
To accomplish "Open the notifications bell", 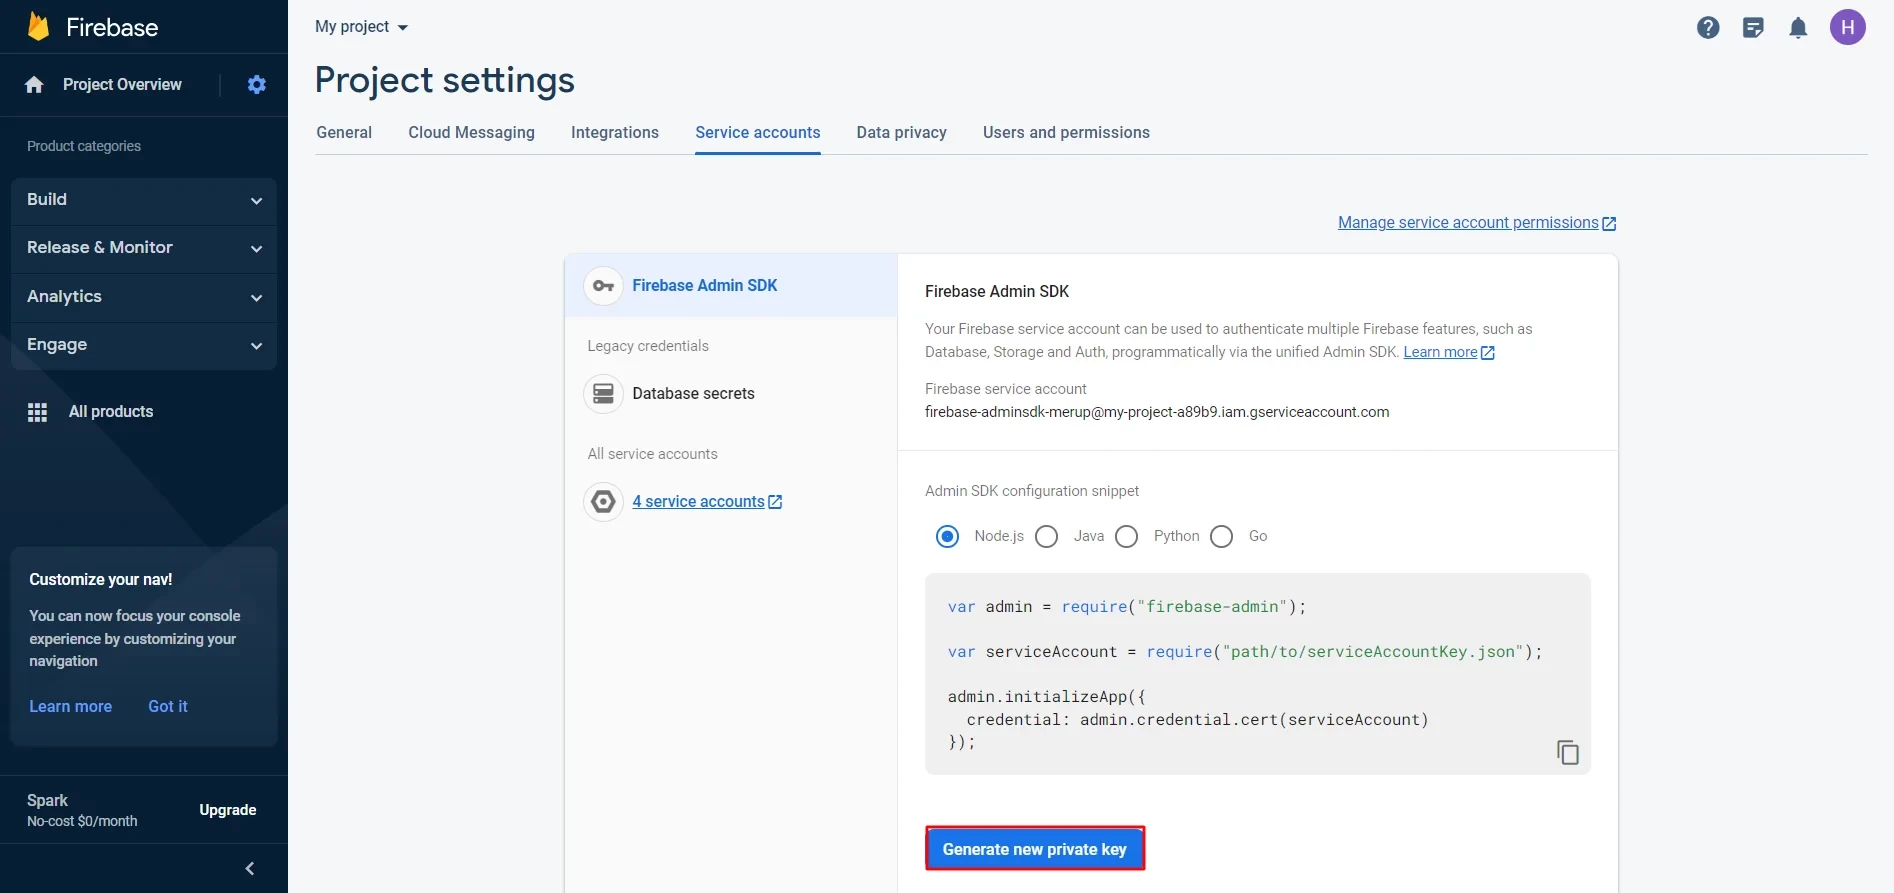I will point(1798,28).
